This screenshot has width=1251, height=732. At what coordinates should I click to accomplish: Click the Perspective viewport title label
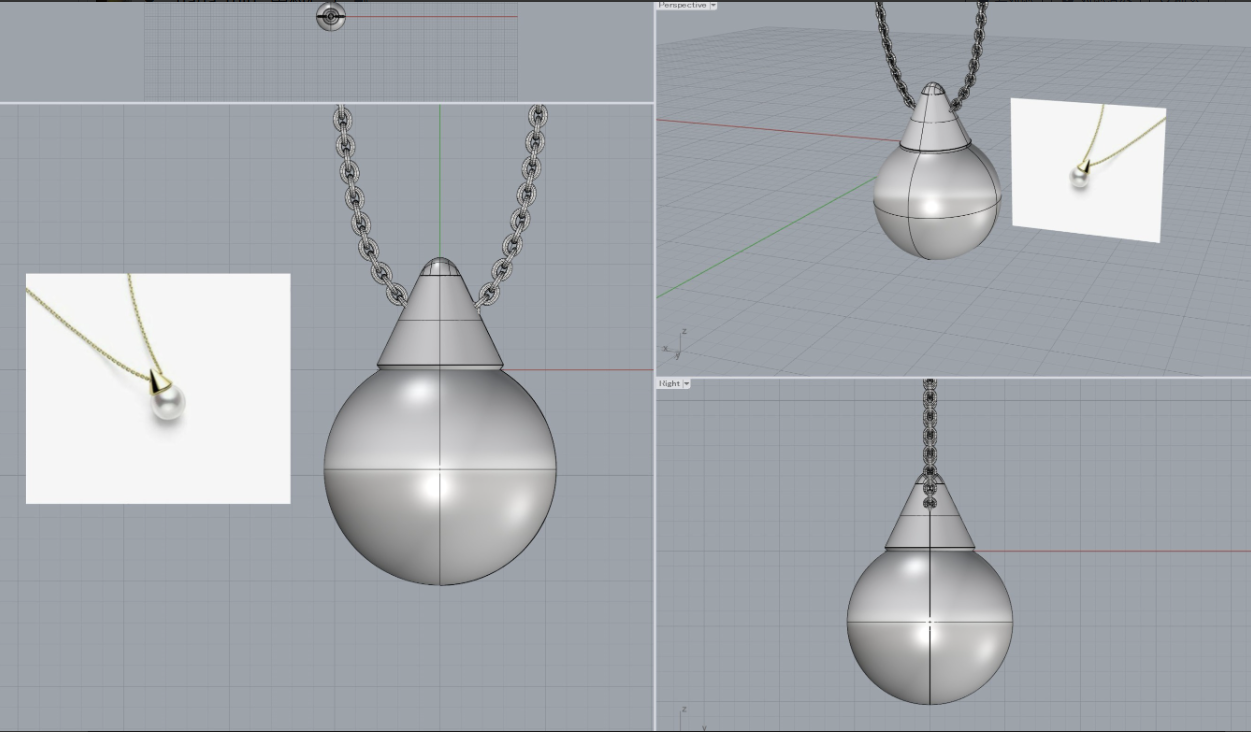[x=681, y=5]
